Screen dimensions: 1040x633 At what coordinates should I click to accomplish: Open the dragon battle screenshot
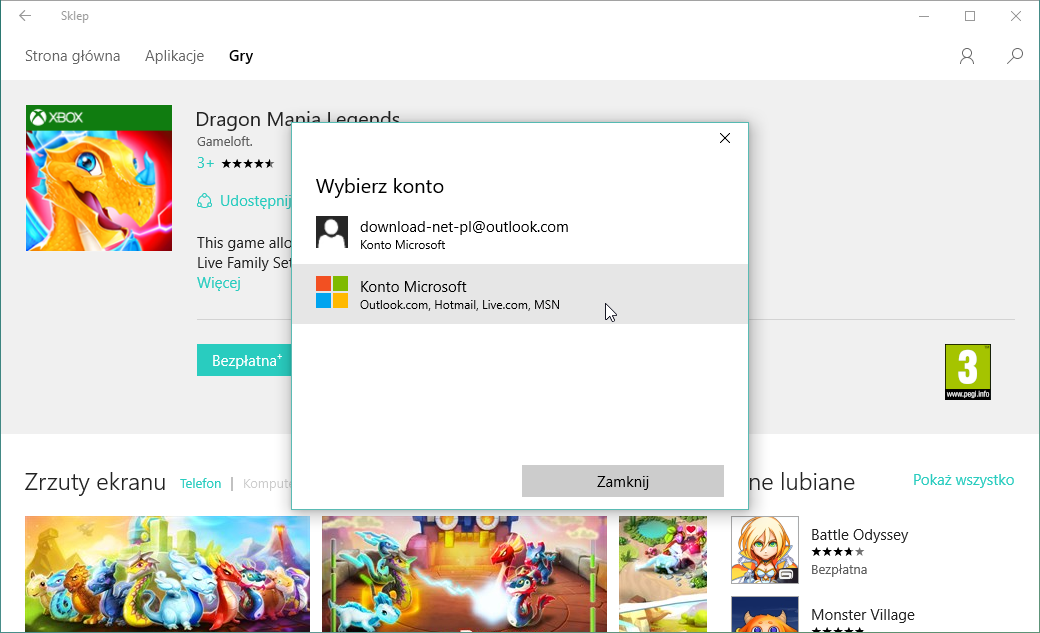click(464, 574)
